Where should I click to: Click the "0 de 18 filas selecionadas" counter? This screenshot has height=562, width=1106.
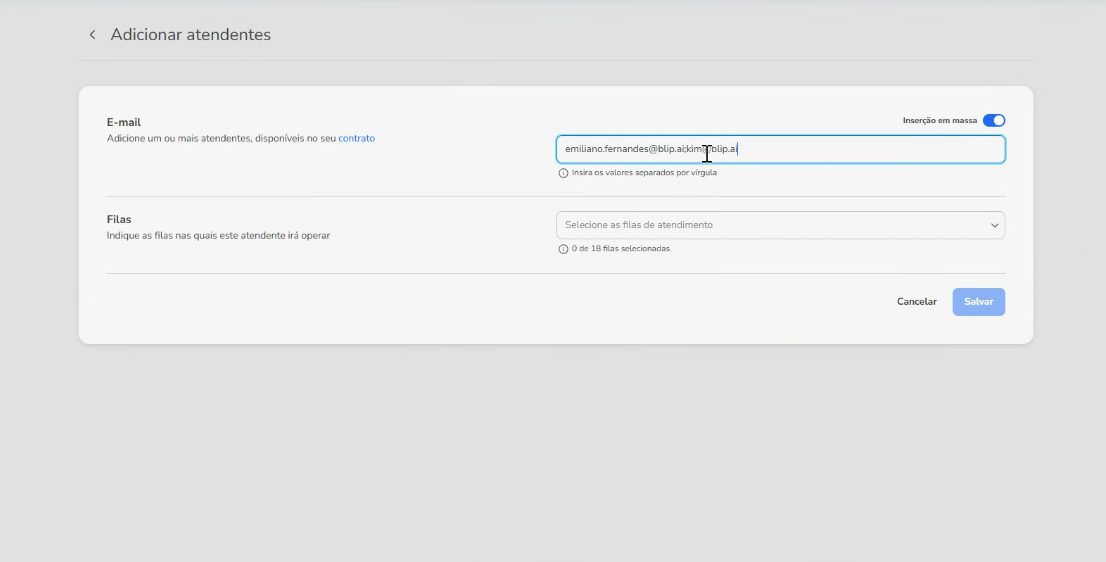click(x=620, y=248)
